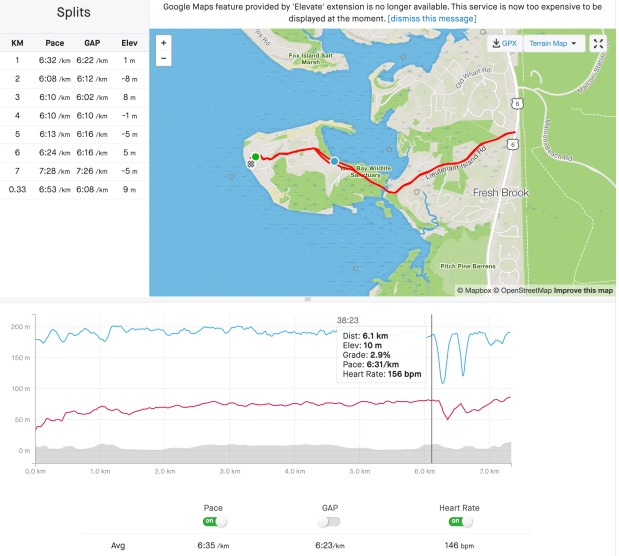Turn off the Pace toggle
The width and height of the screenshot is (619, 556).
point(213,521)
